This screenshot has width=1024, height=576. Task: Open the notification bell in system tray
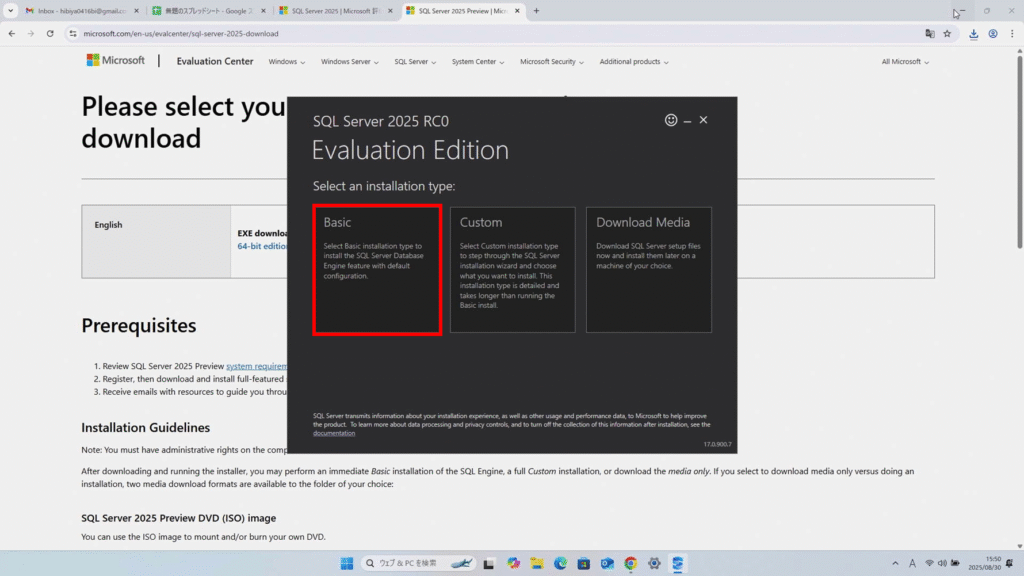(1010, 563)
